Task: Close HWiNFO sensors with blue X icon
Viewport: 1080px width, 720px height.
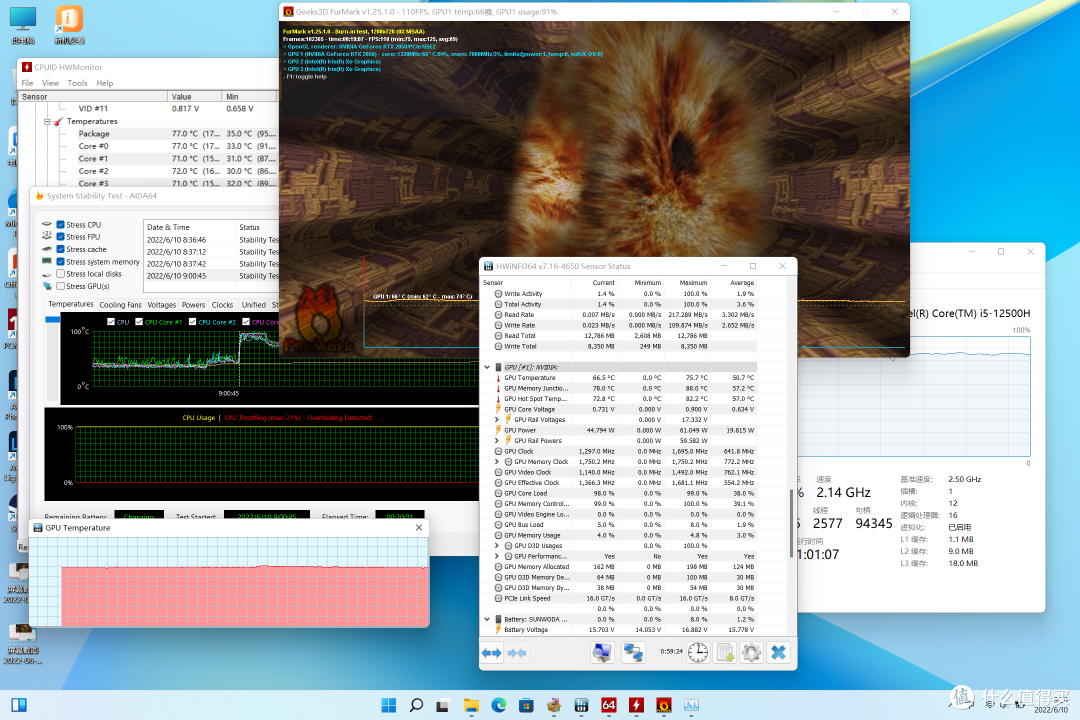Action: click(778, 652)
